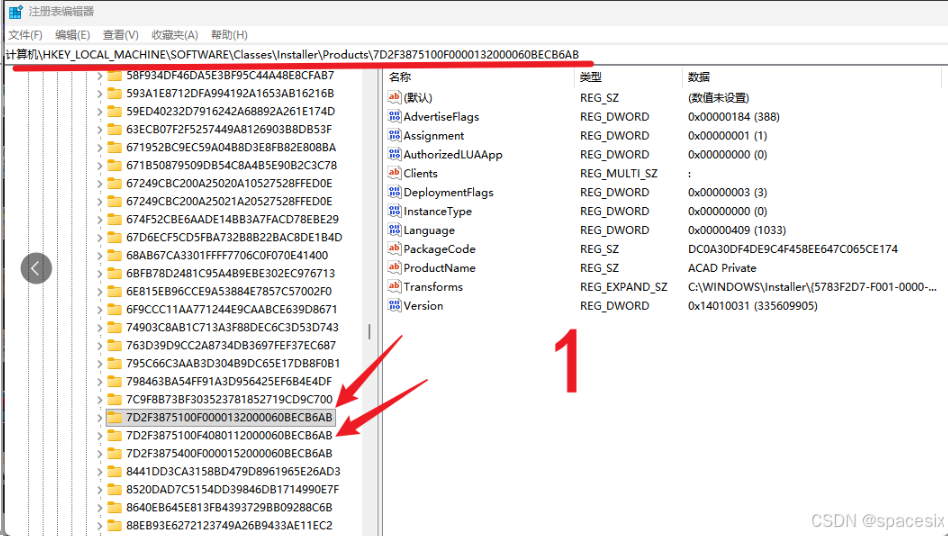
Task: Open the 编辑(E) menu
Action: (72, 35)
